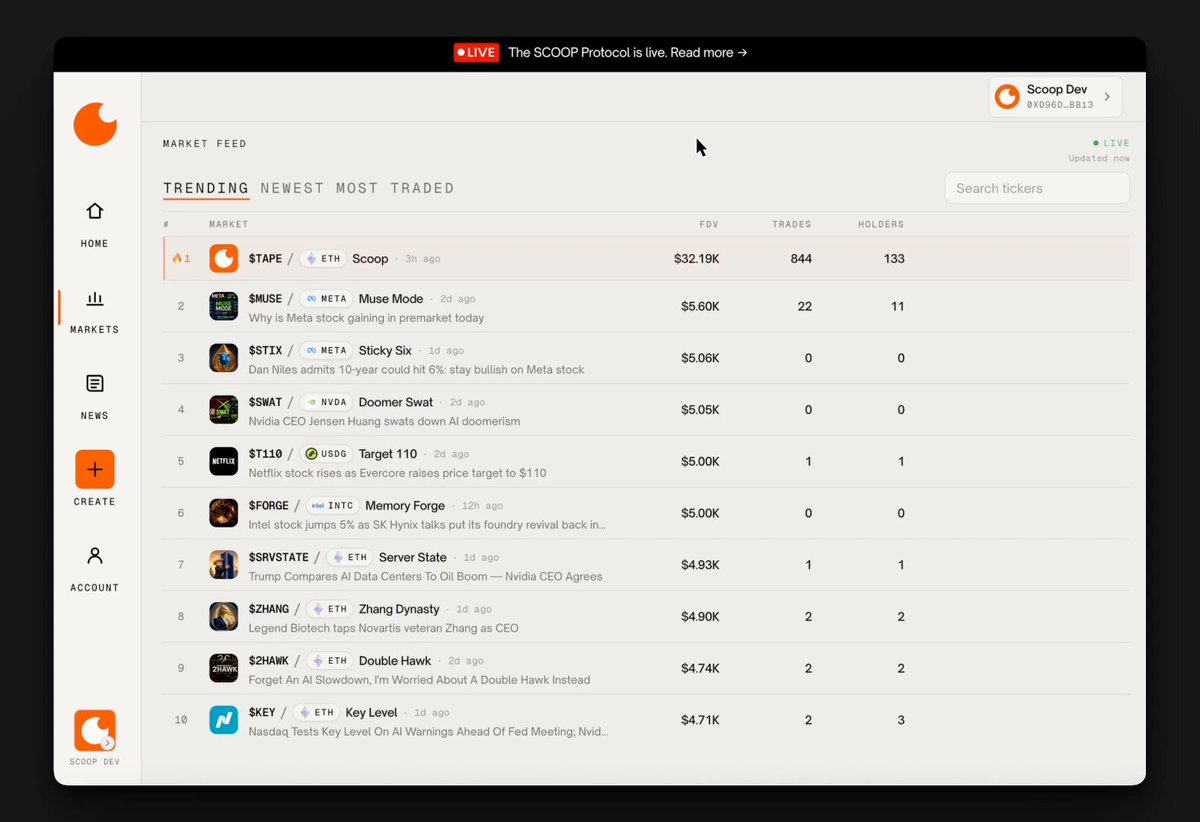Open the Markets section icon
Image resolution: width=1200 pixels, height=822 pixels.
coord(95,298)
